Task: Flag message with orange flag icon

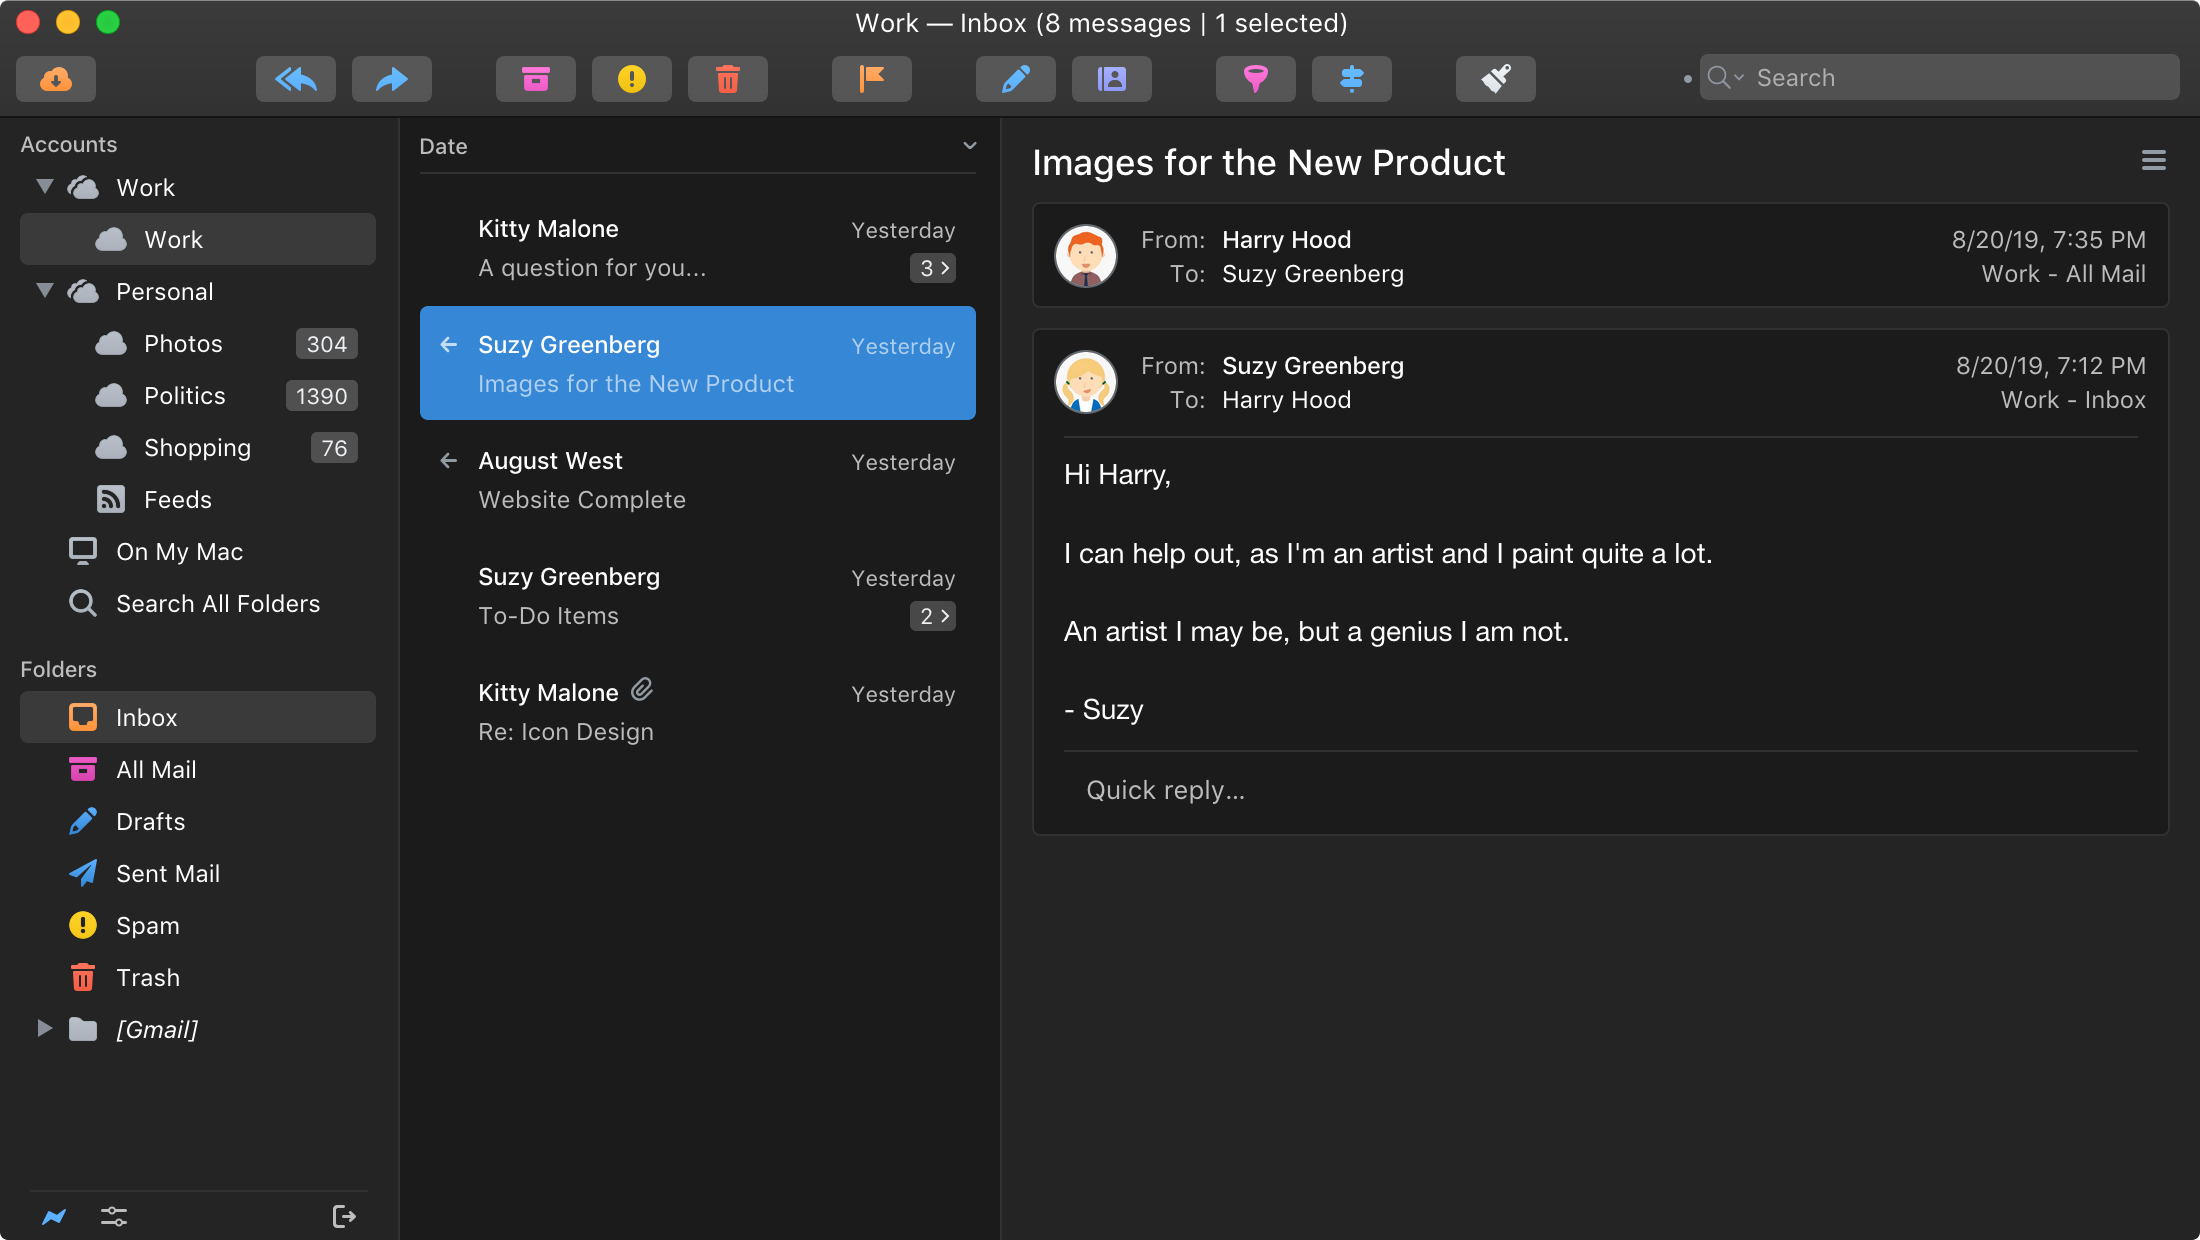Action: (x=871, y=79)
